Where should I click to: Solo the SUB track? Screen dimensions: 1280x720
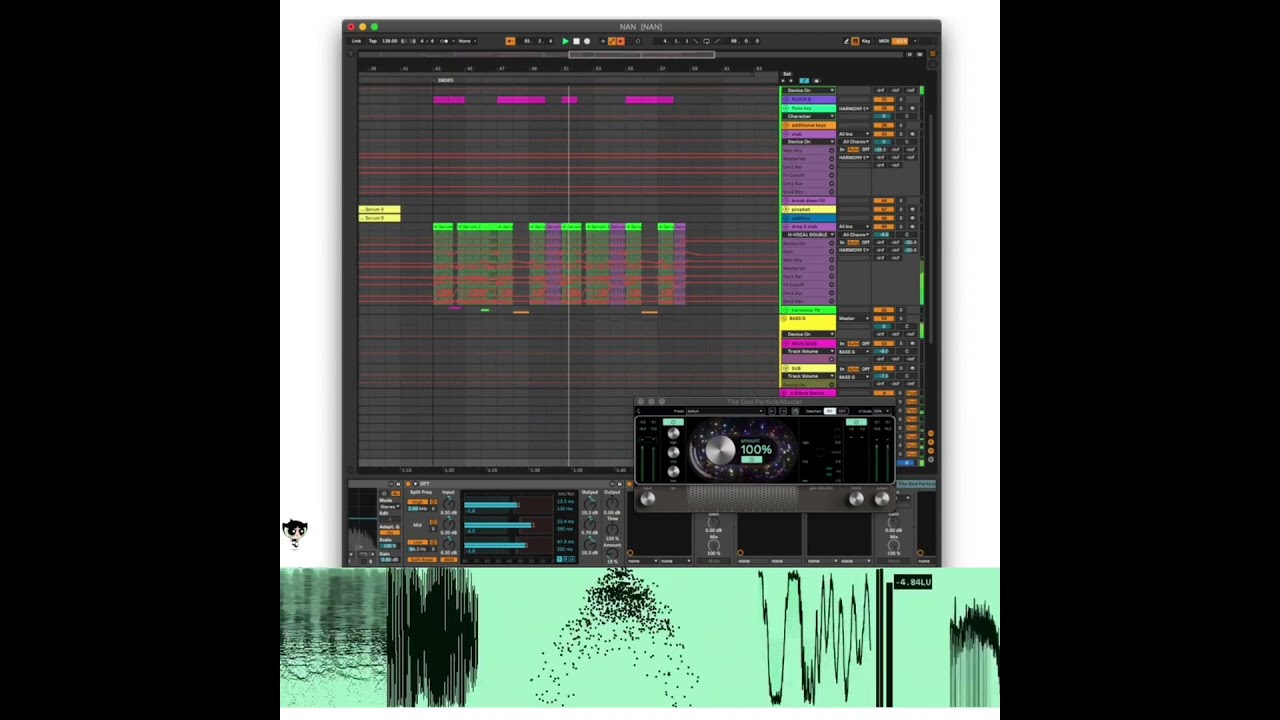tap(901, 368)
